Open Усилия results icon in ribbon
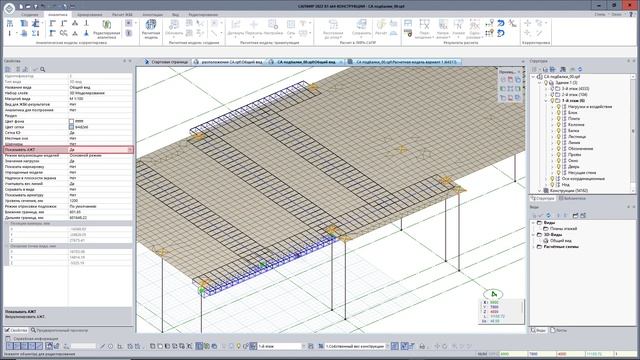 click(x=459, y=27)
